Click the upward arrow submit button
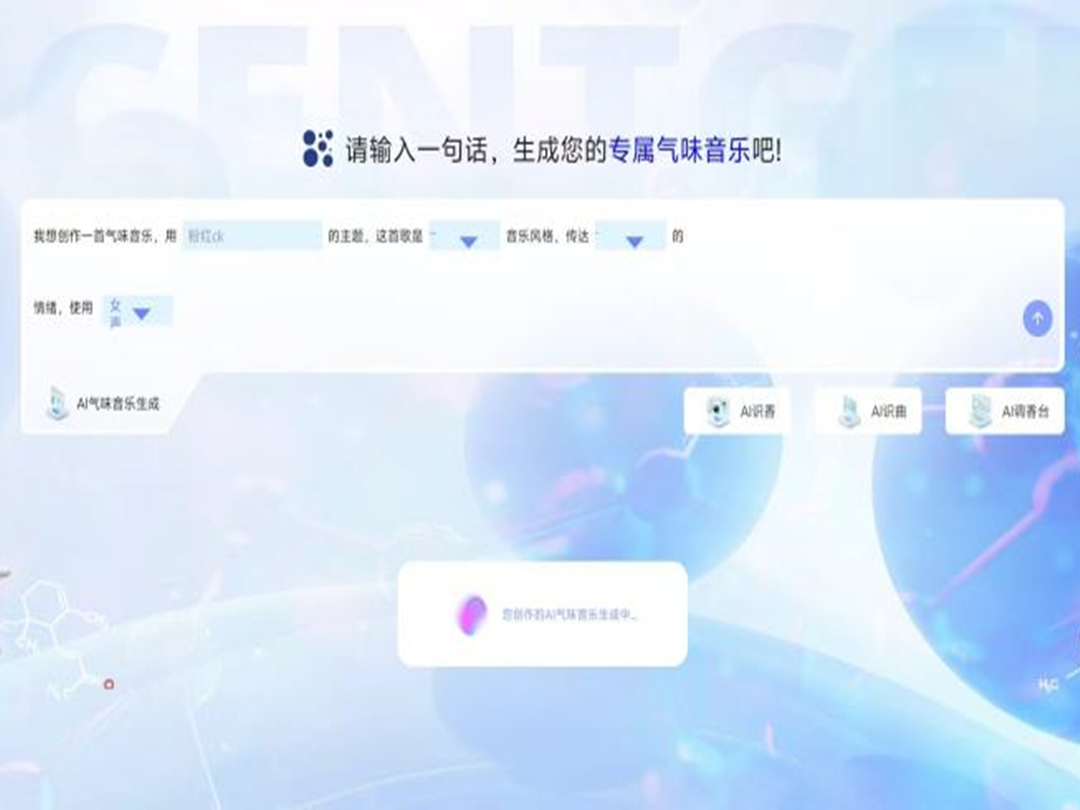The image size is (1080, 810). (1037, 319)
